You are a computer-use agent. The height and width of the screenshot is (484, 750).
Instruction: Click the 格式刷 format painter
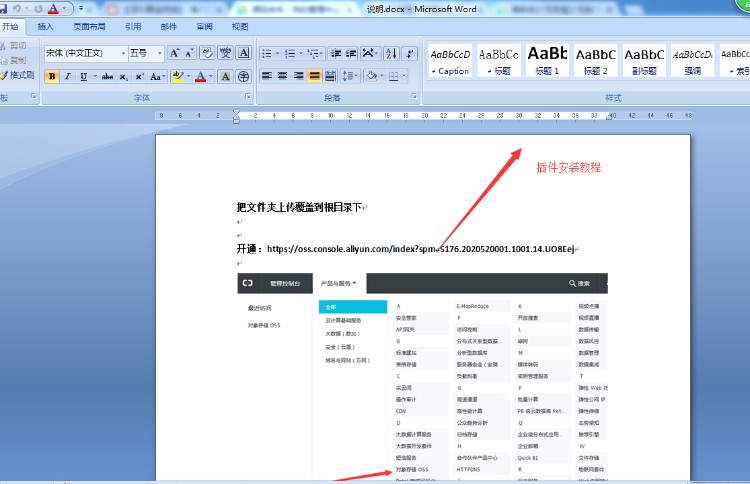point(17,75)
